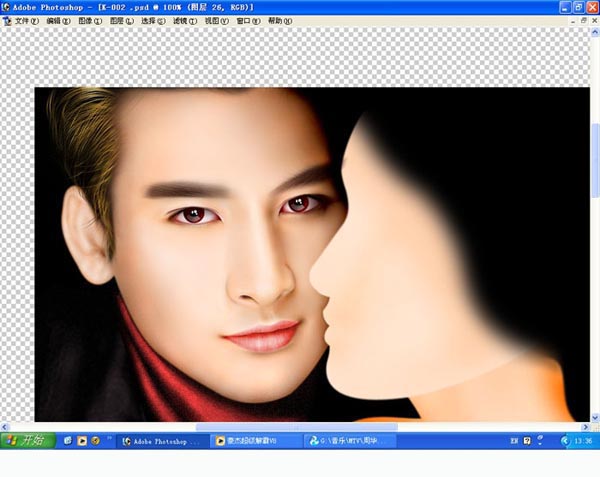Open the 窗口(W) Window menu
Image resolution: width=600 pixels, height=477 pixels.
pyautogui.click(x=248, y=21)
